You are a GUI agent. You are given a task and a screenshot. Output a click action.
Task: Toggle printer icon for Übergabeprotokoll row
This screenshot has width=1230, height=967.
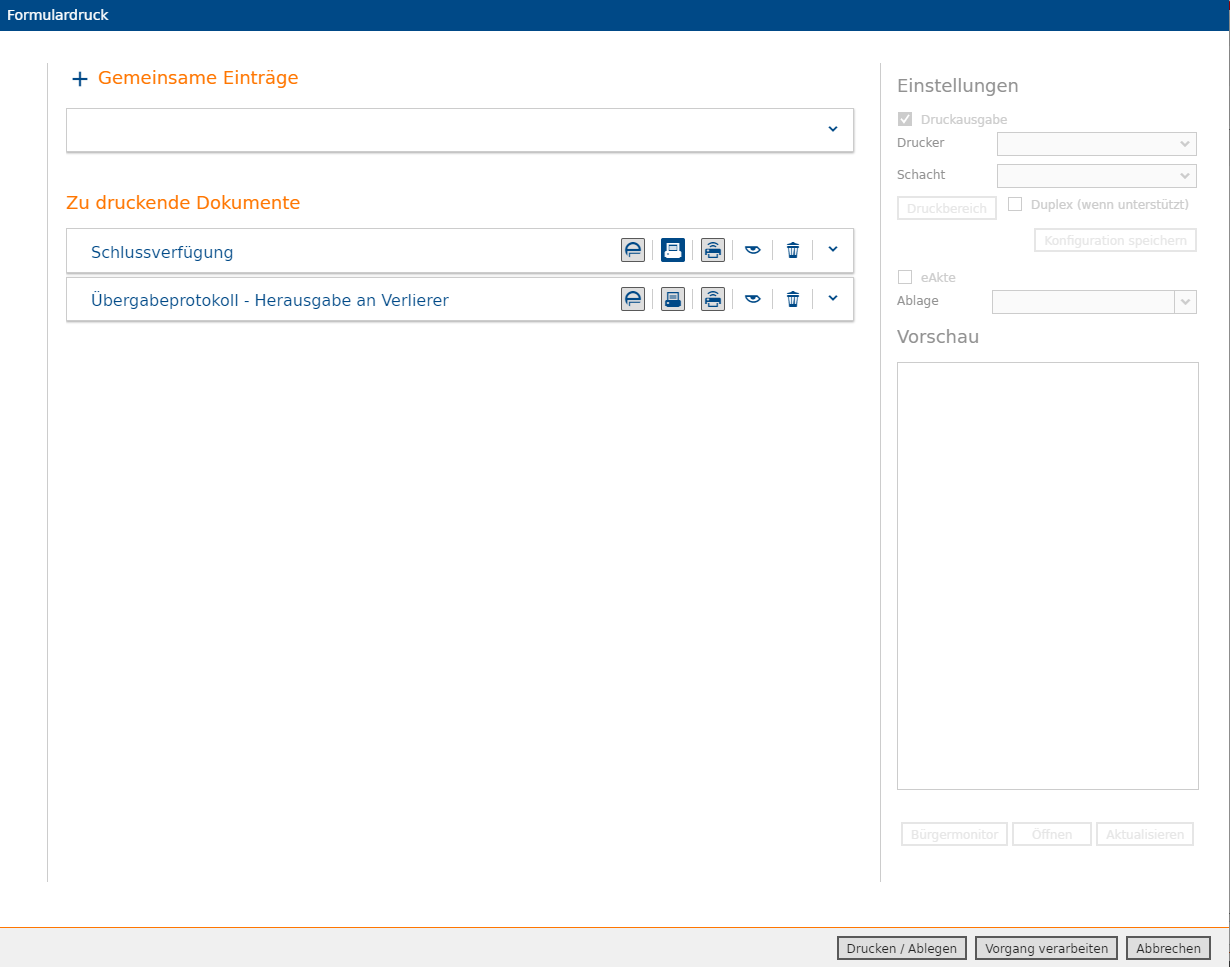(x=673, y=298)
